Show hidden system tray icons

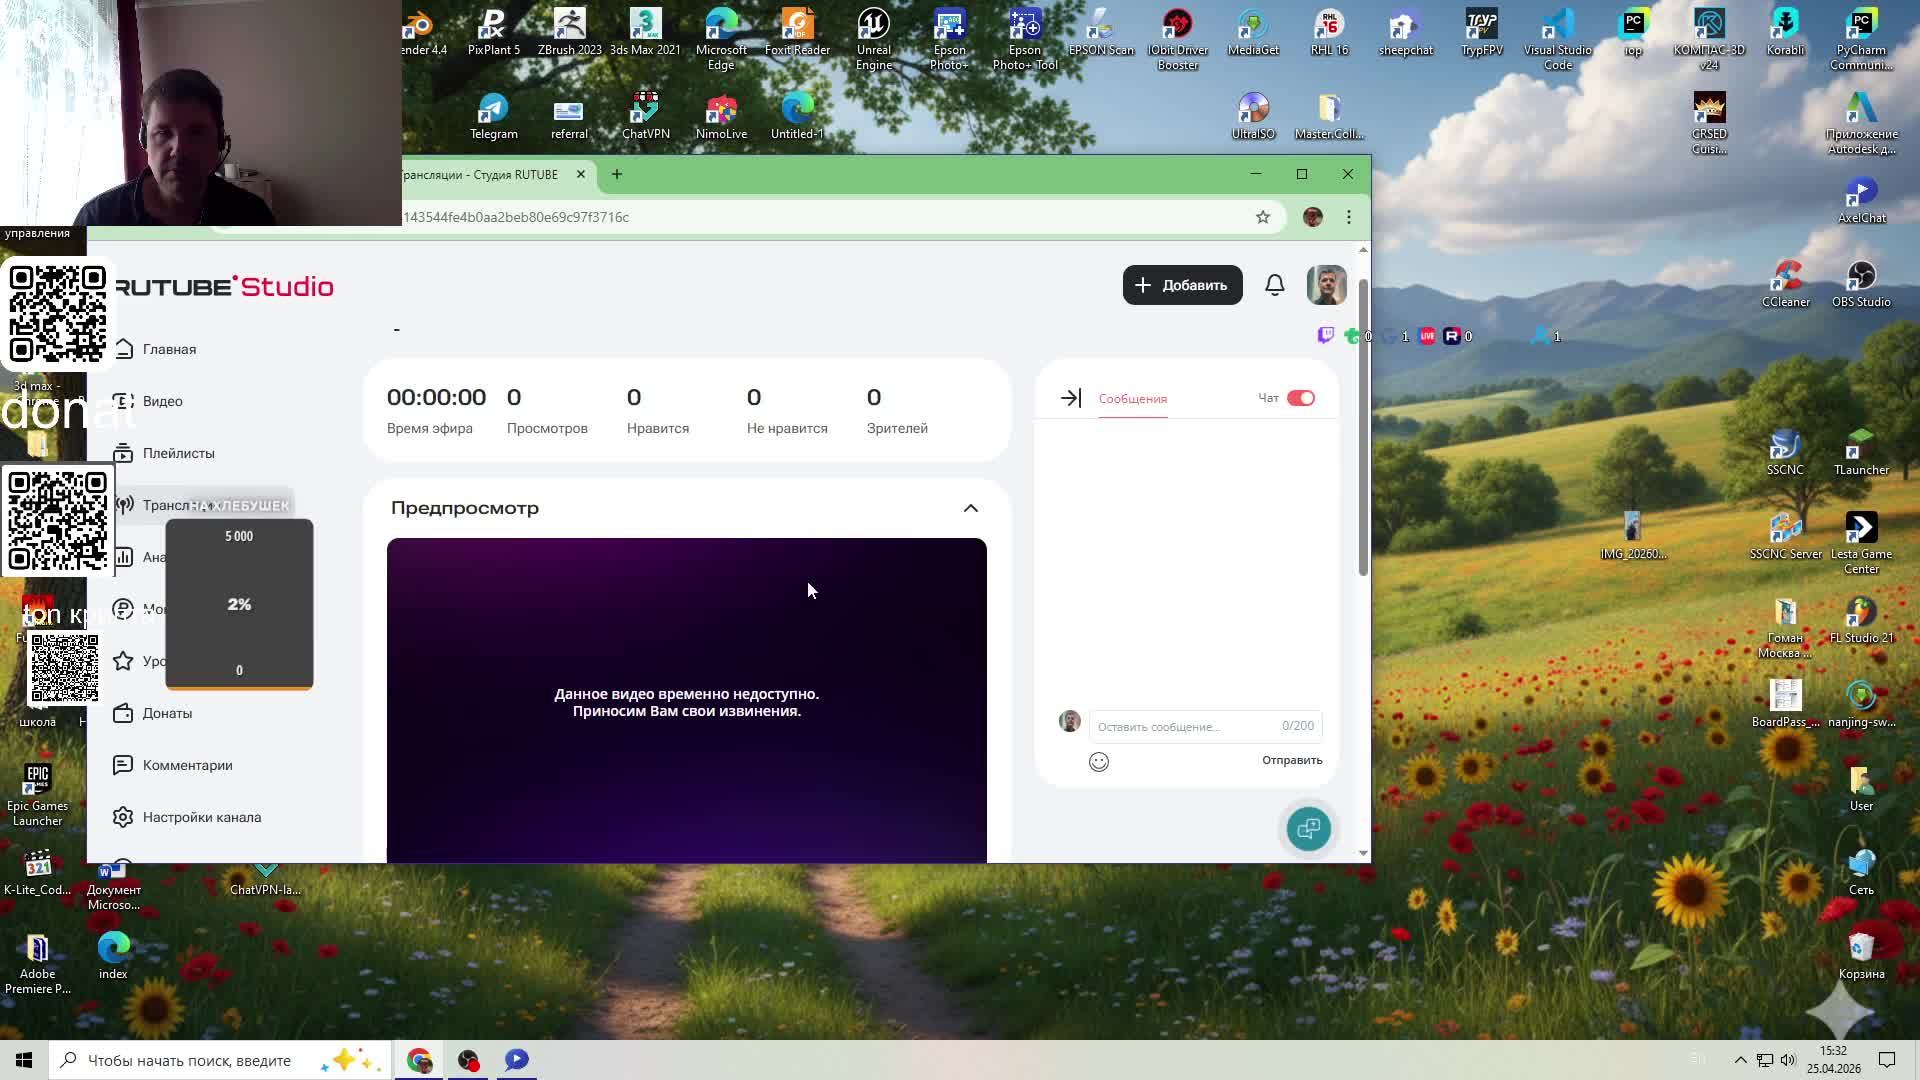pos(1740,1060)
